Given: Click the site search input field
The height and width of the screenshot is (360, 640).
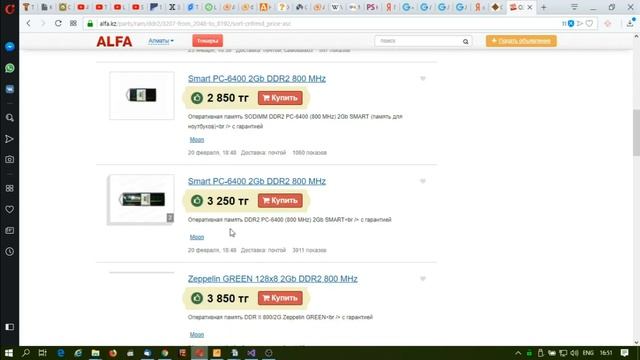Looking at the screenshot, I should click(418, 41).
